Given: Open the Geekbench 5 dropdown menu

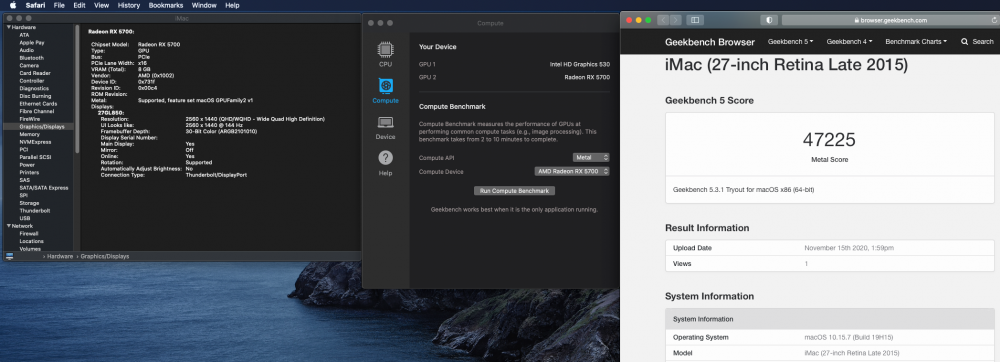Looking at the screenshot, I should point(790,41).
